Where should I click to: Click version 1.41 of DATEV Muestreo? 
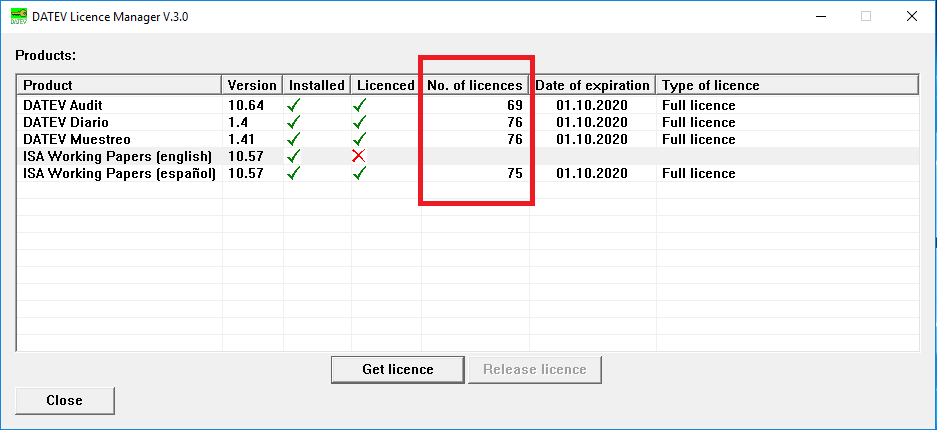241,139
